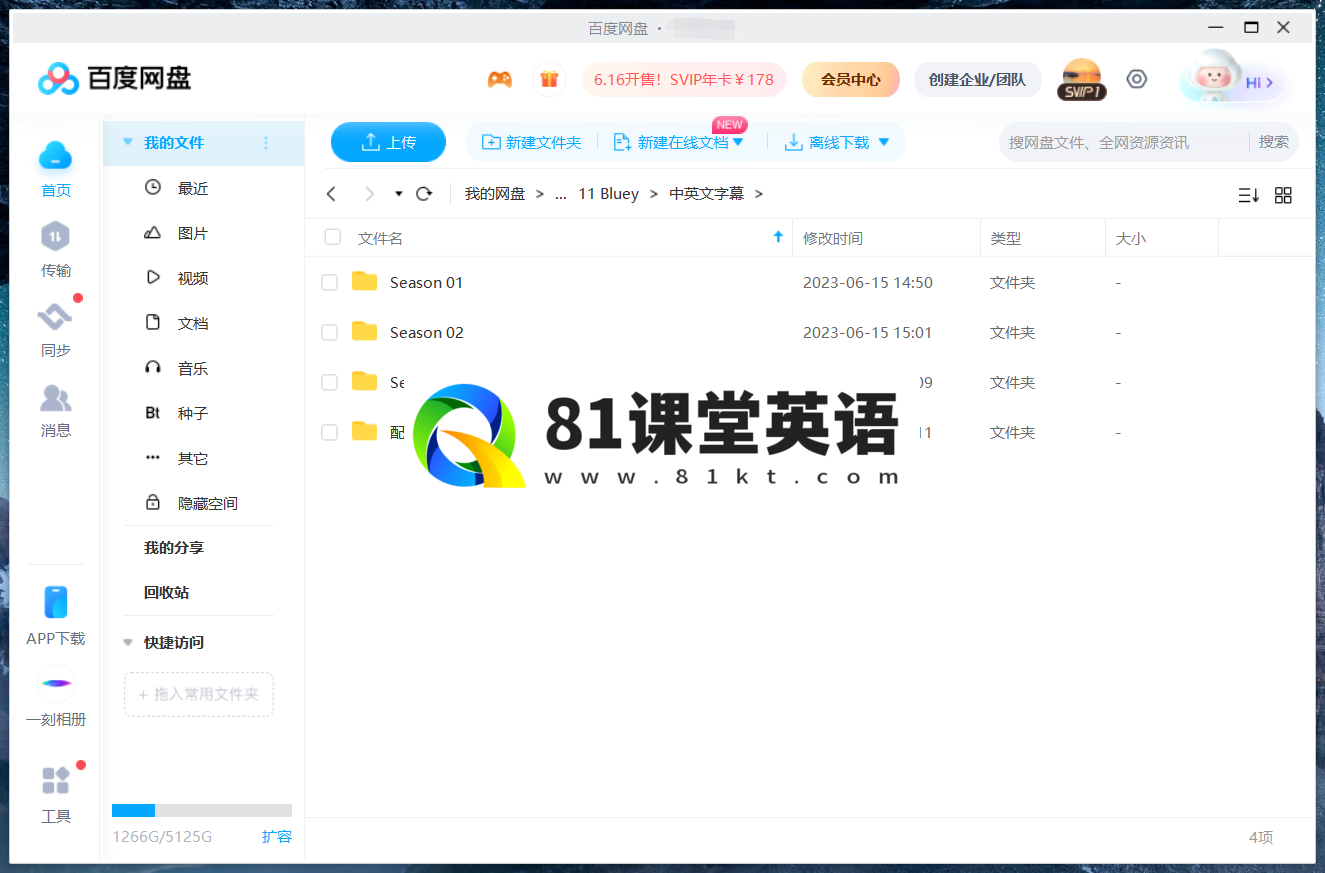Screen dimensions: 1325x873
Task: Open 会员中心
Action: (x=851, y=79)
